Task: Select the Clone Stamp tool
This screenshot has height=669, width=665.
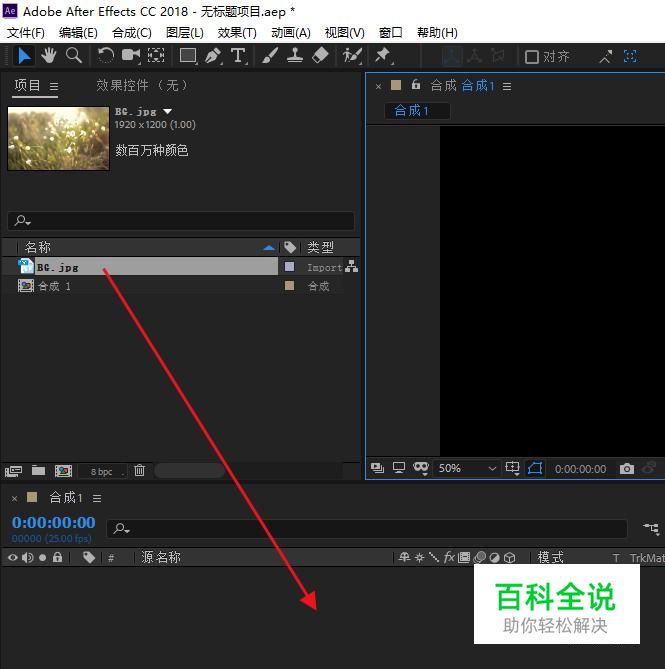Action: [295, 56]
